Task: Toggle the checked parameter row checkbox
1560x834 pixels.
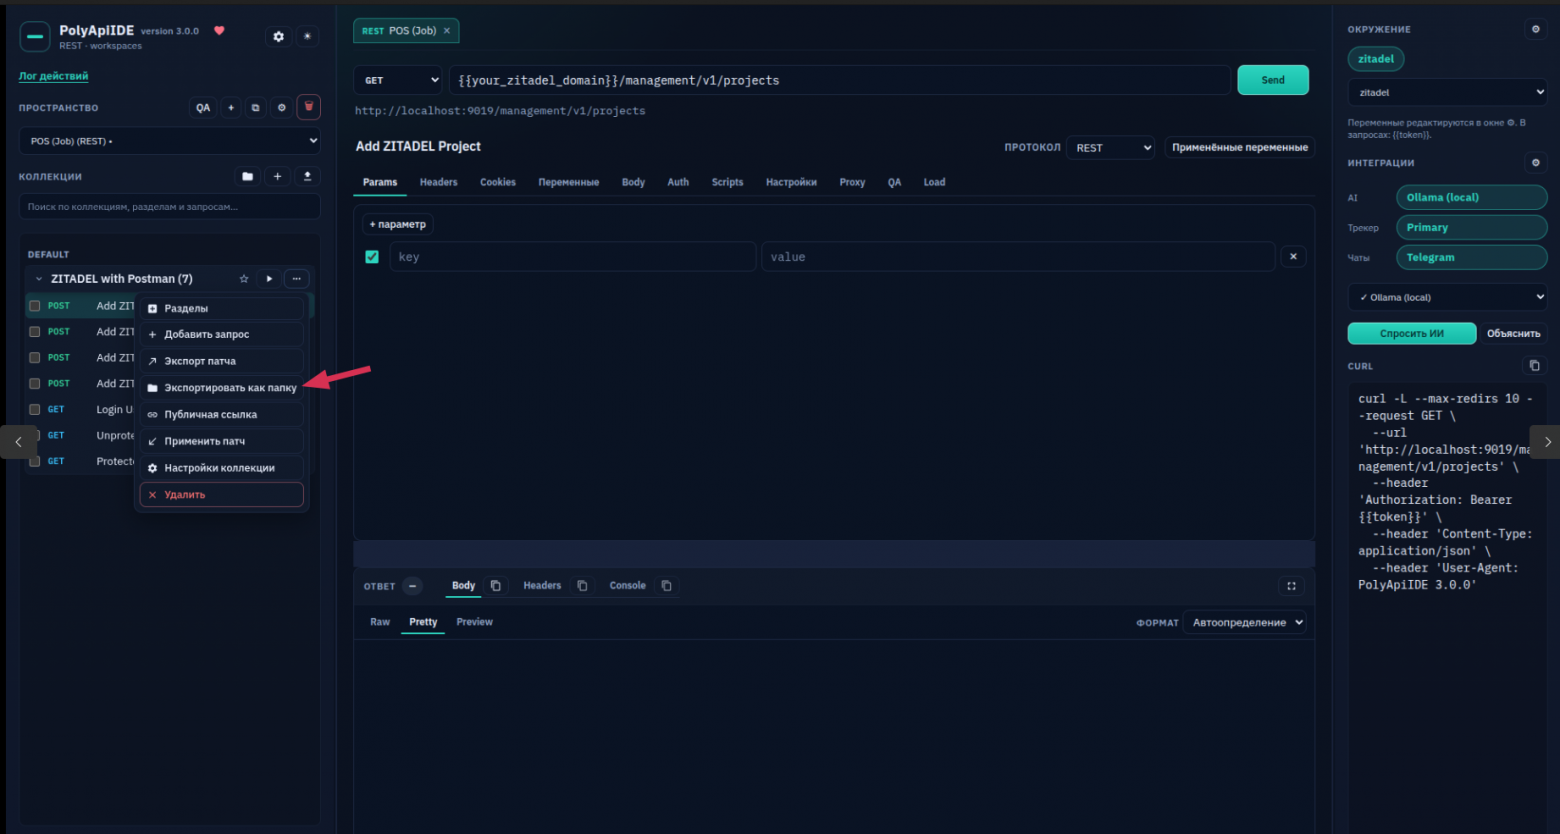Action: [x=372, y=257]
